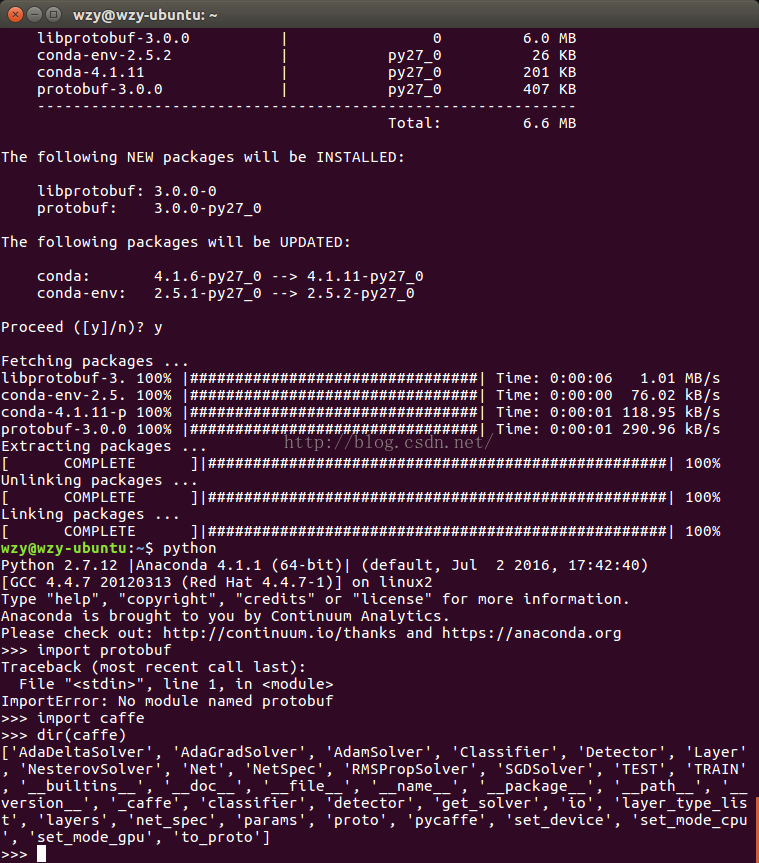Click 'set_mode_gpu' in the dir output
The width and height of the screenshot is (759, 863).
point(90,838)
